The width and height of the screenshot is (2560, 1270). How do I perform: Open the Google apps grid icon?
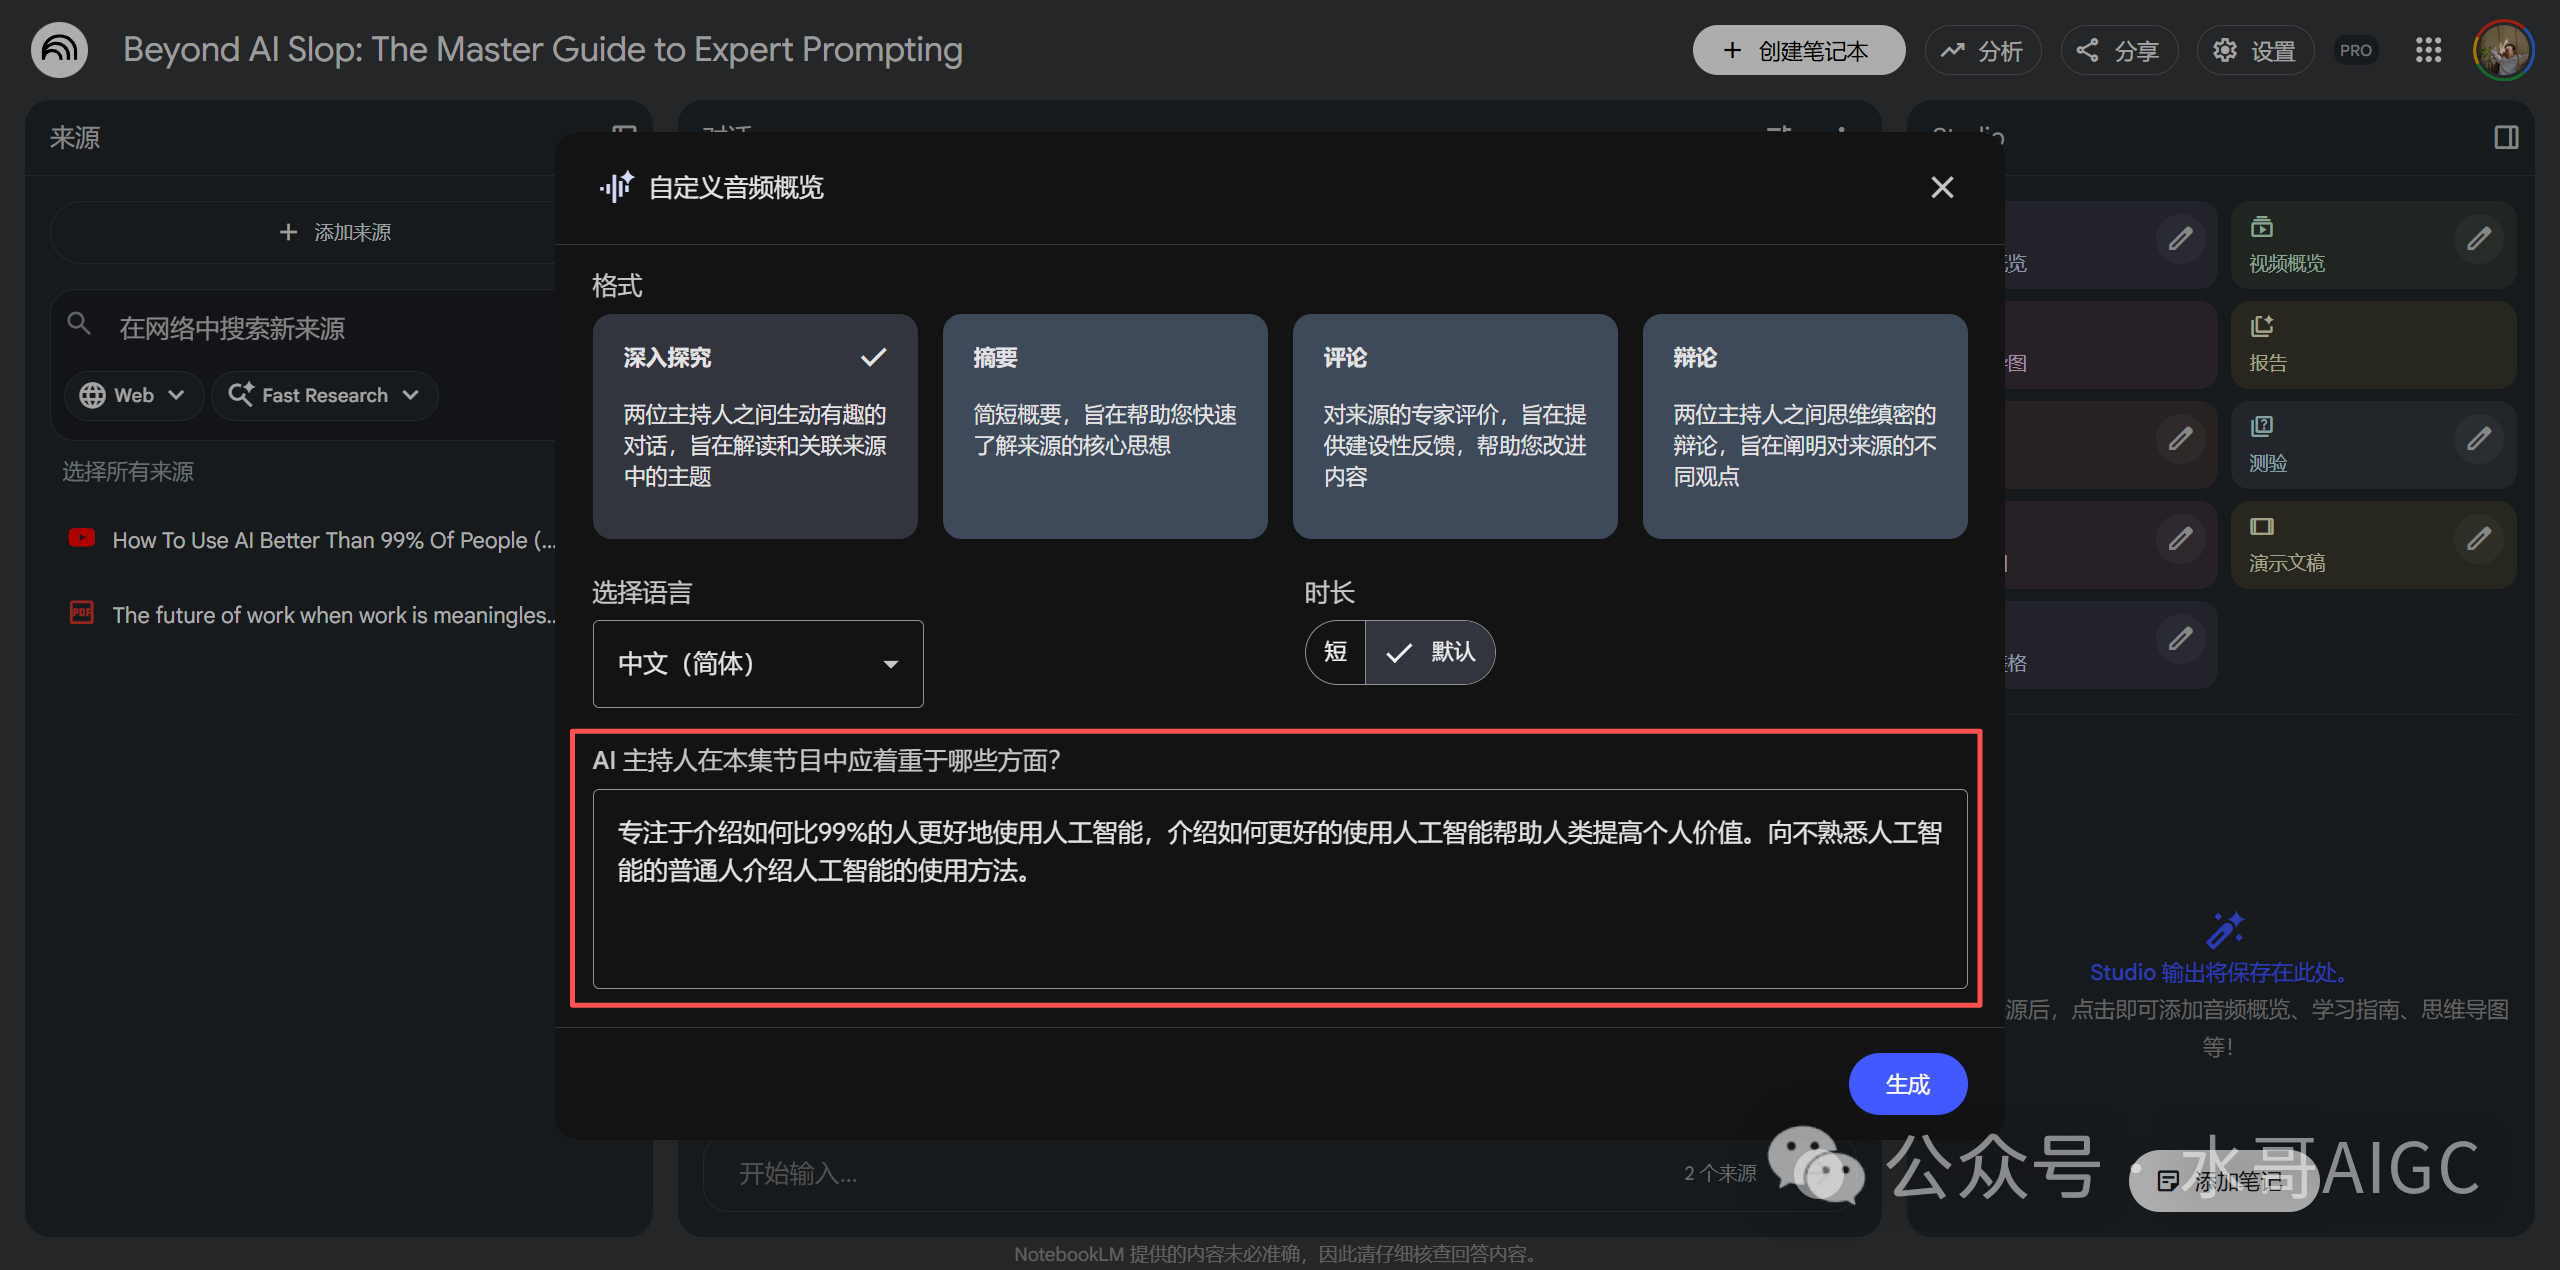(2428, 50)
